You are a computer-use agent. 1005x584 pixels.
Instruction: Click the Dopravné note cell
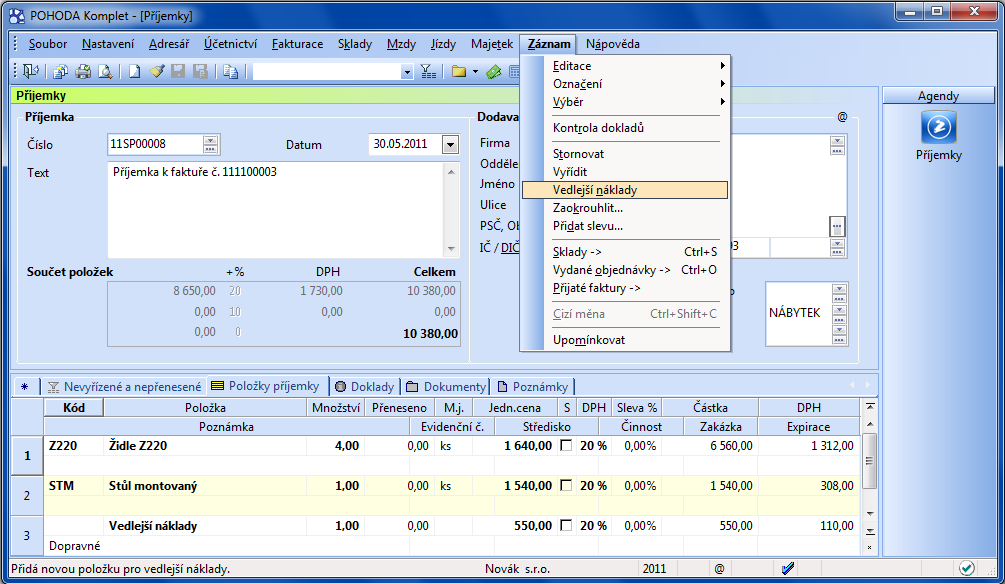pos(226,546)
